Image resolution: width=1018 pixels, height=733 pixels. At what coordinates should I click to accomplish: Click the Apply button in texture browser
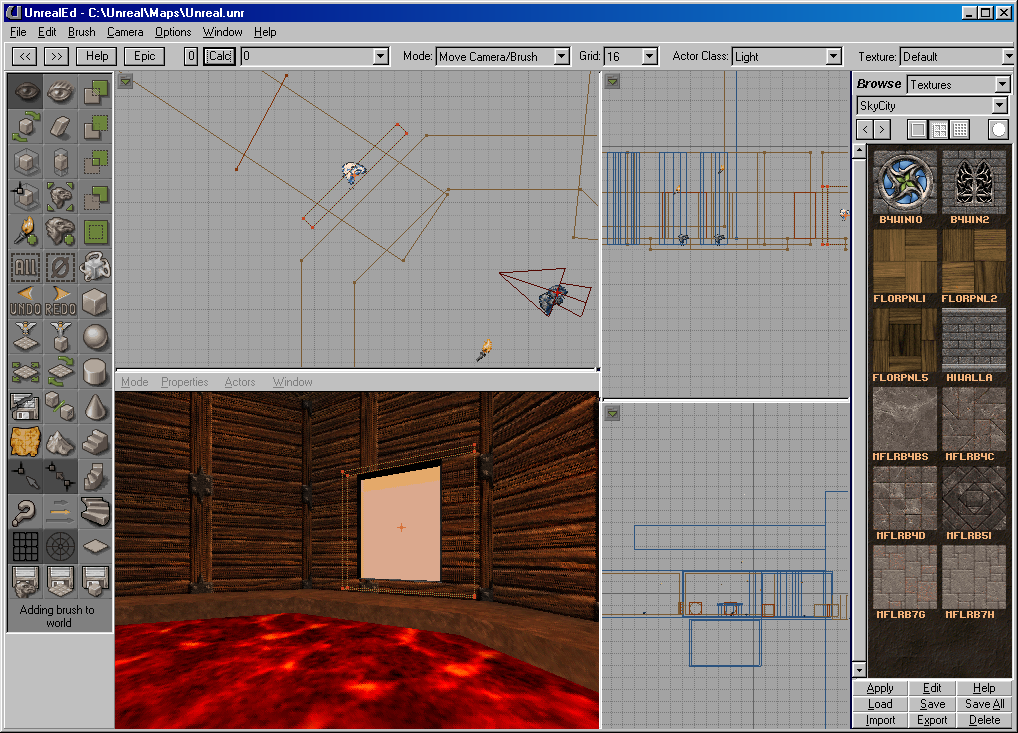pyautogui.click(x=880, y=688)
